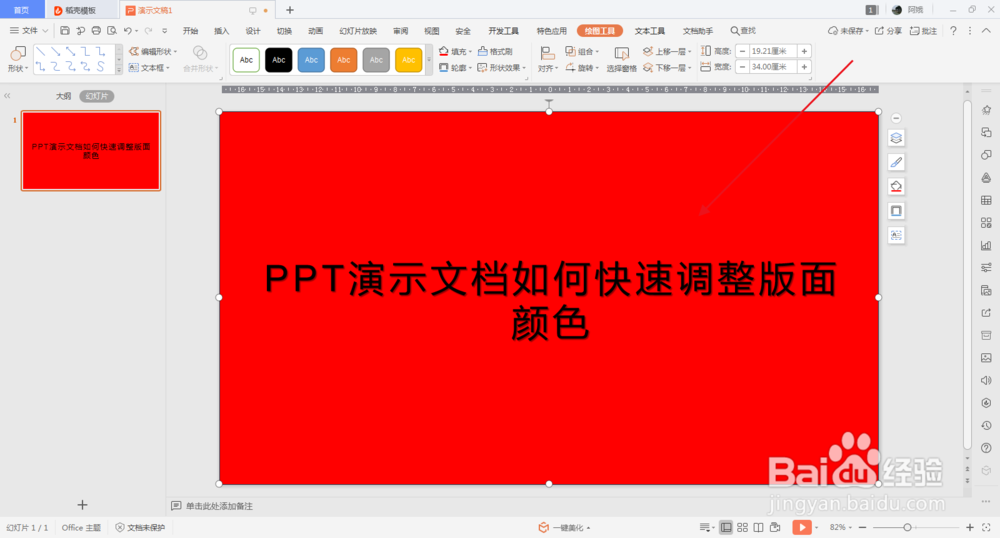Click the star icon at top of right sidebar

pyautogui.click(x=986, y=110)
